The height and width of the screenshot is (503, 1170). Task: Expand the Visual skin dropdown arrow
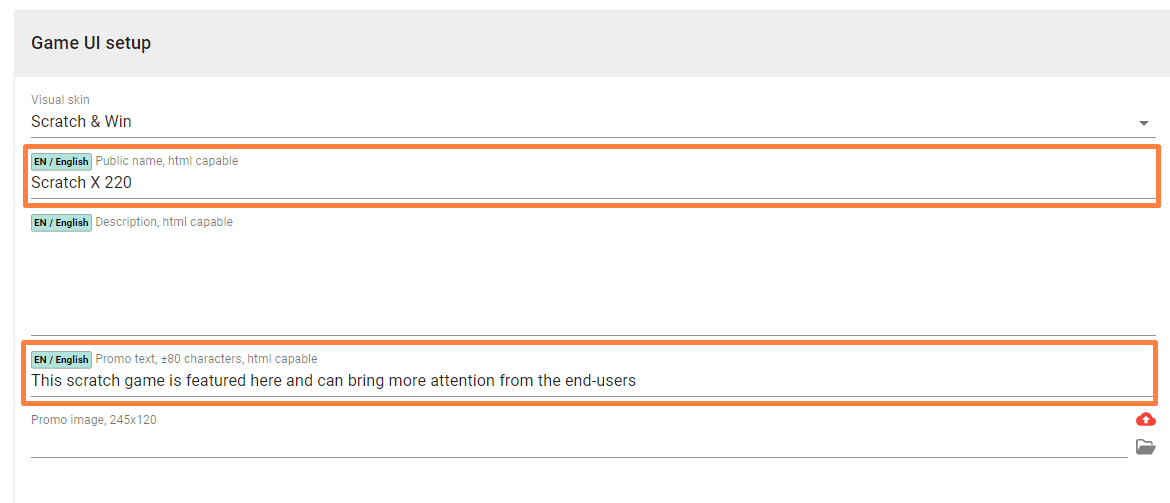click(1144, 123)
